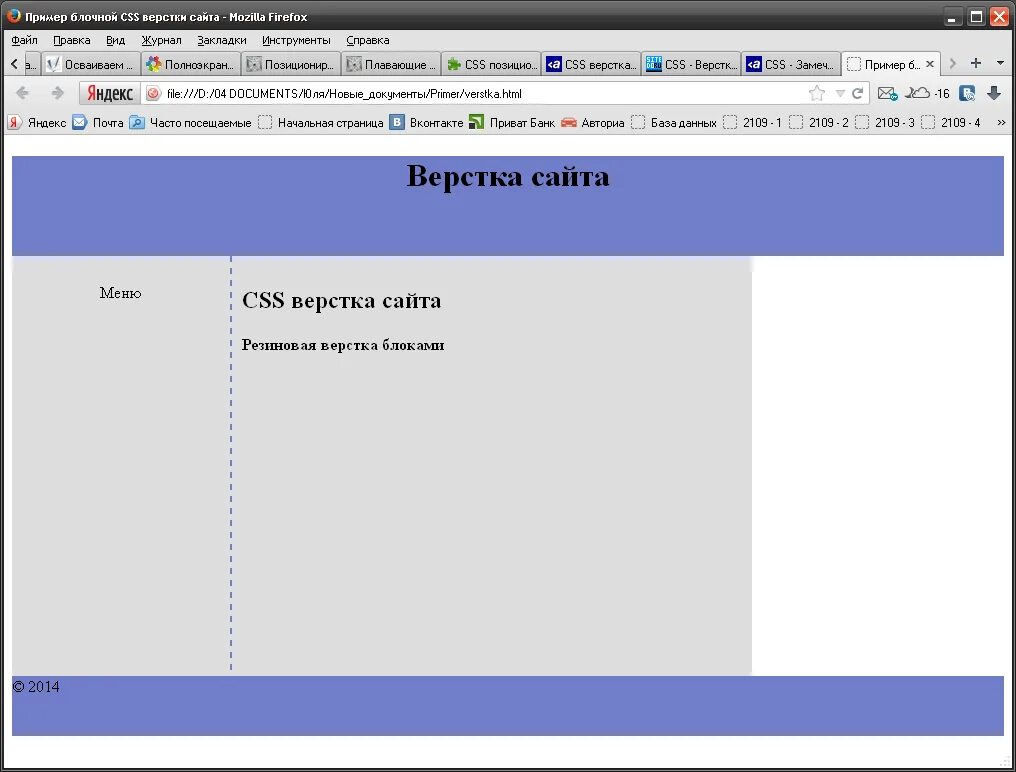Click the VK toolbar extension icon
The height and width of the screenshot is (772, 1016).
coord(967,93)
